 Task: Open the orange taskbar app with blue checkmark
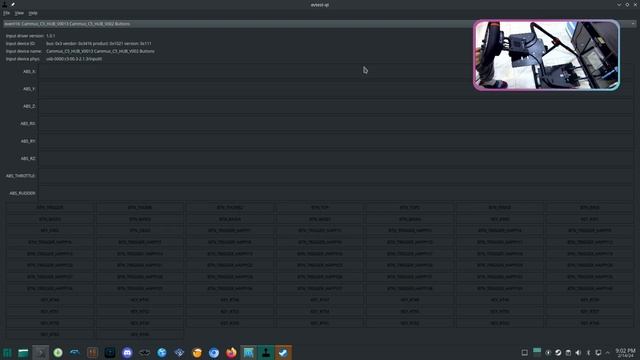point(283,353)
